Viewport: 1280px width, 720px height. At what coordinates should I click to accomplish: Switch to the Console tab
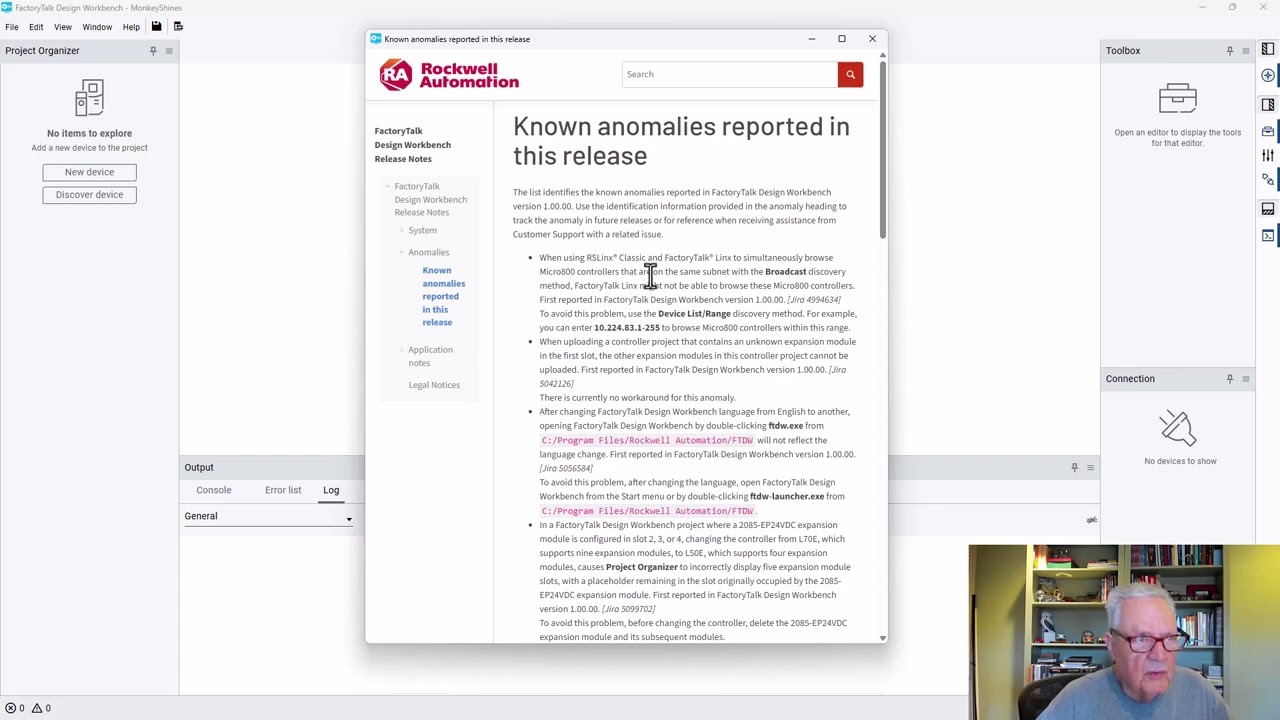214,491
